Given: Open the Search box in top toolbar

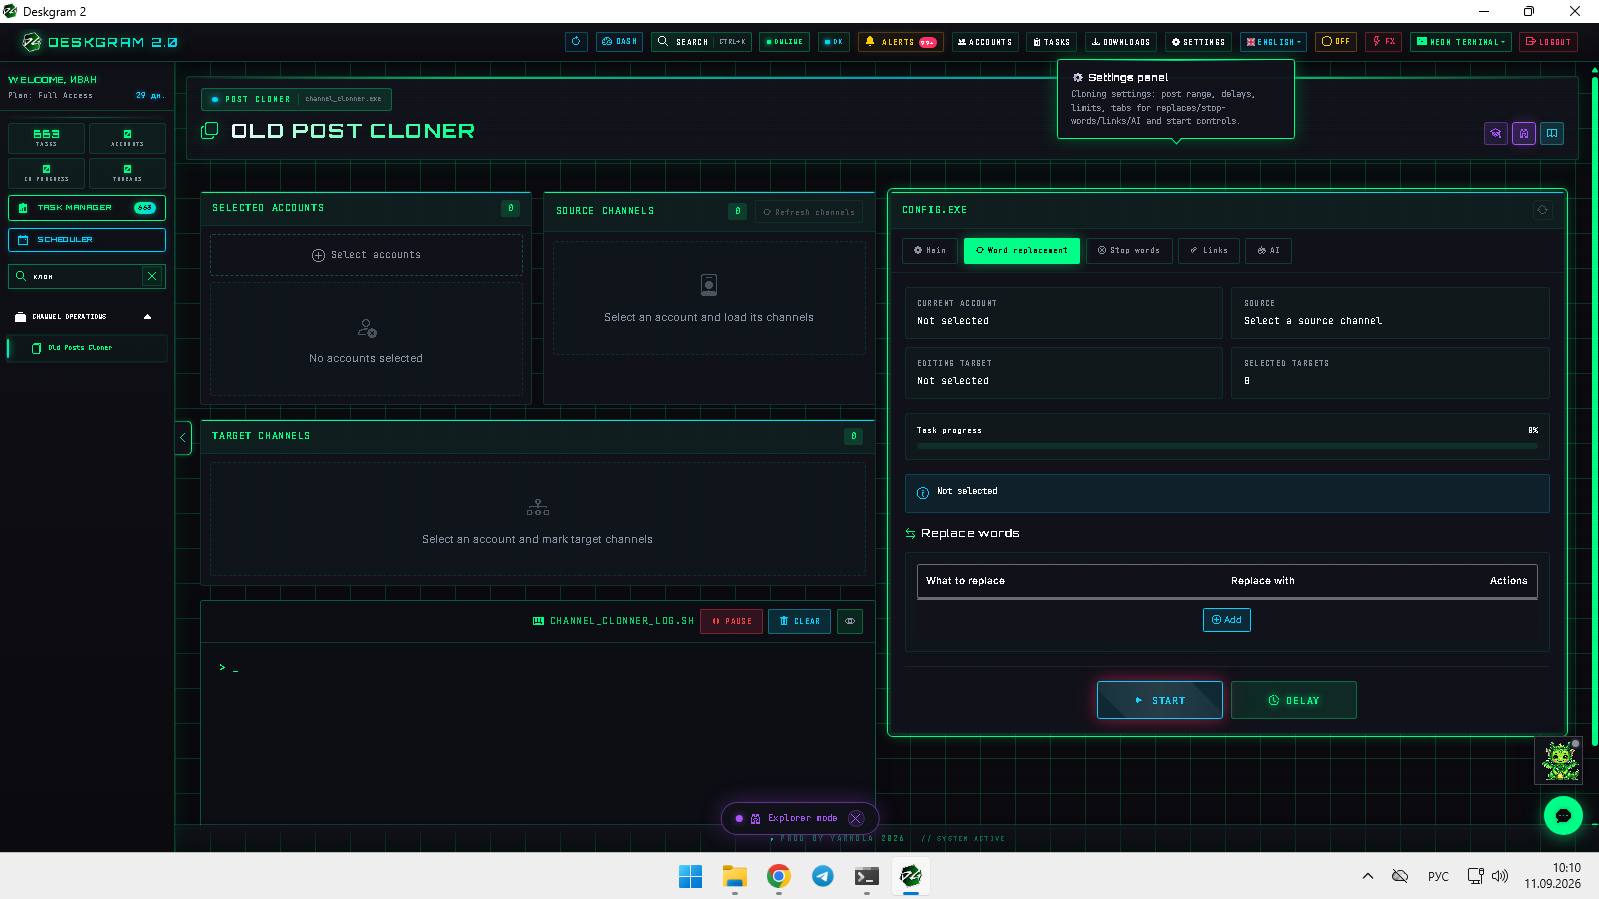Looking at the screenshot, I should 702,42.
